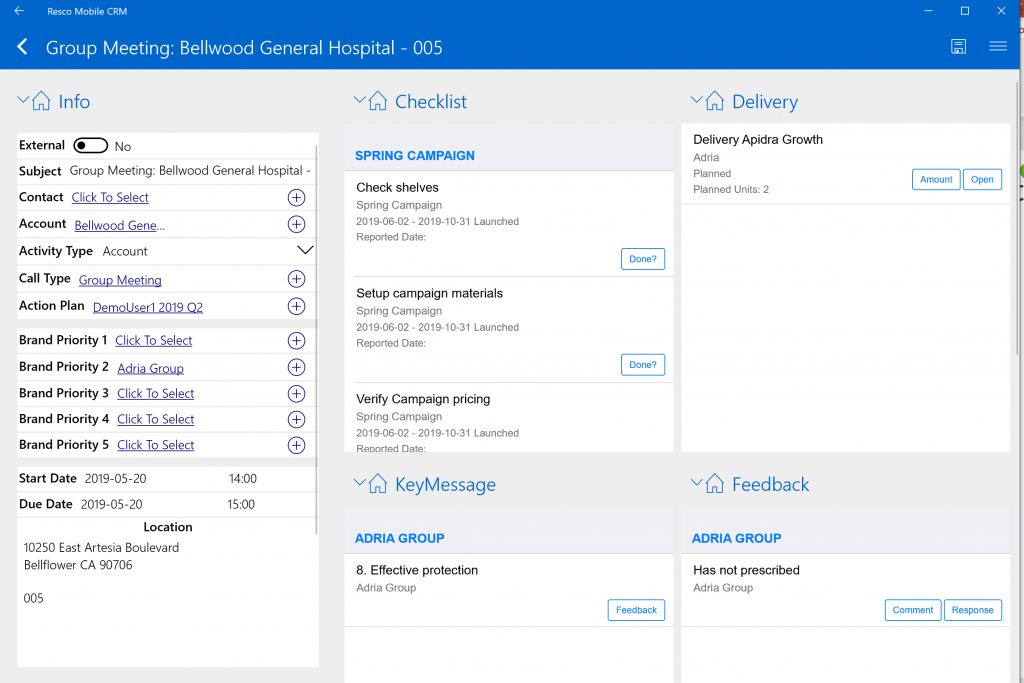1024x683 pixels.
Task: Click the Contact Click To Select link
Action: 110,197
